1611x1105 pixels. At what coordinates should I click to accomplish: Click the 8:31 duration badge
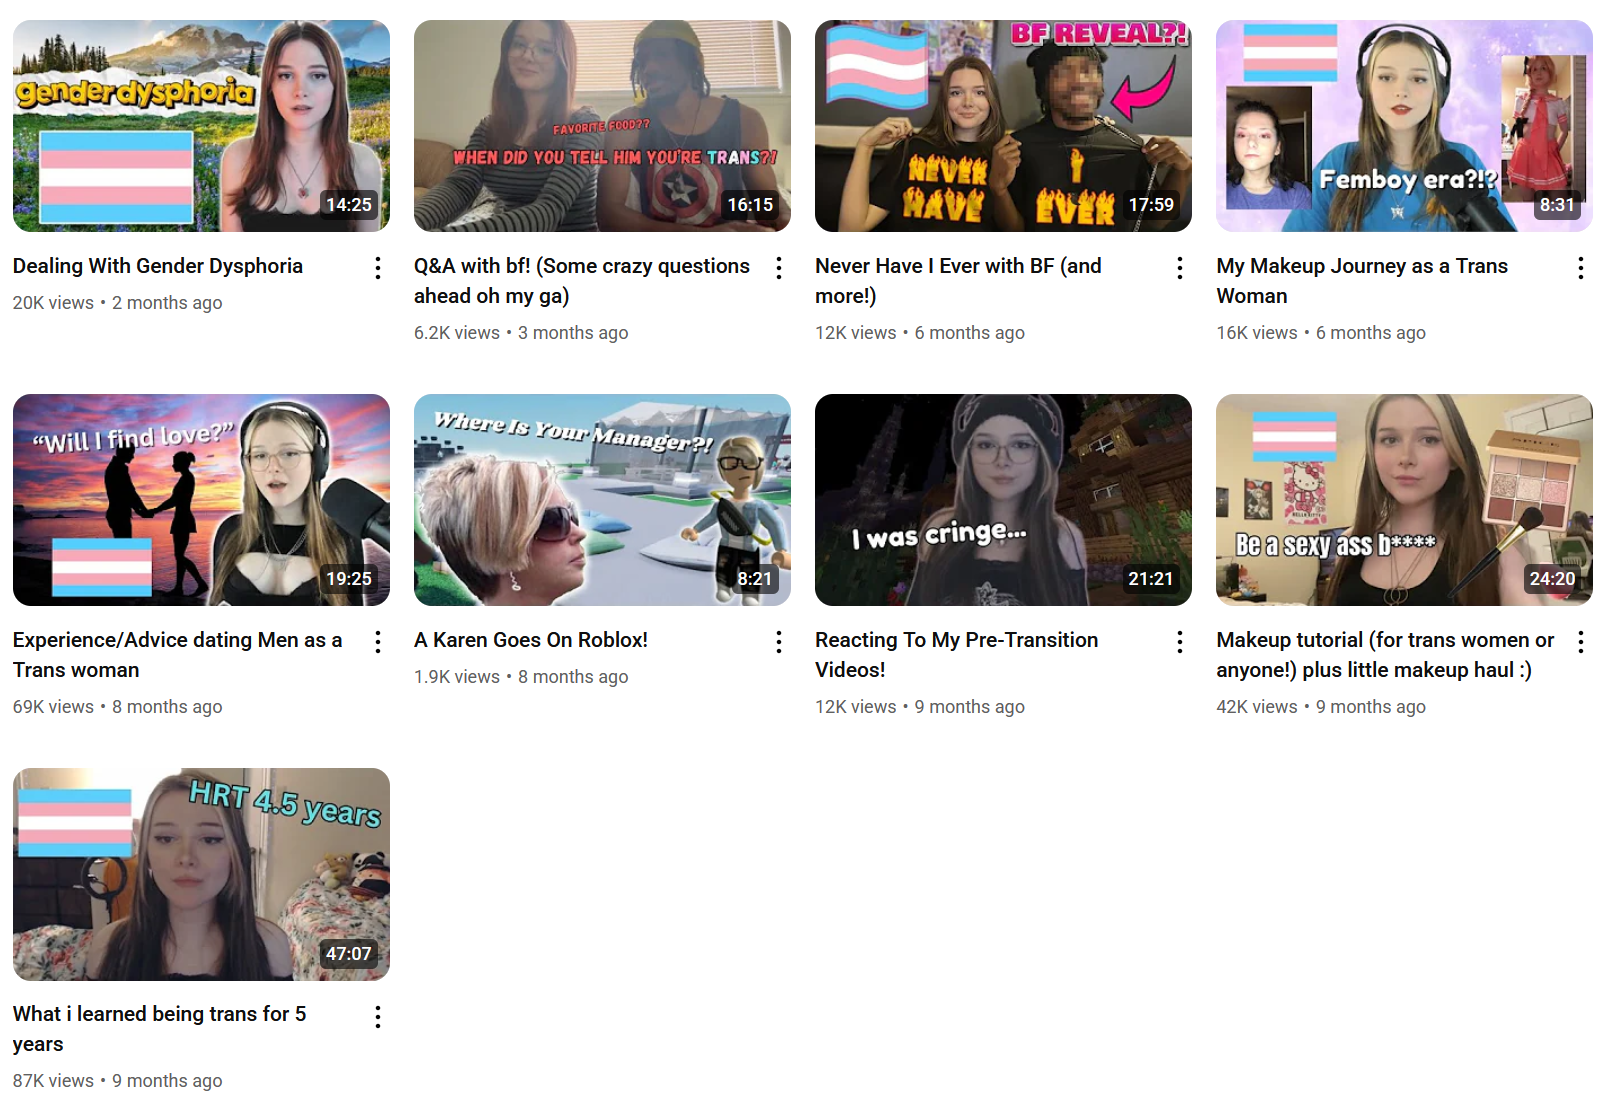pyautogui.click(x=1557, y=205)
